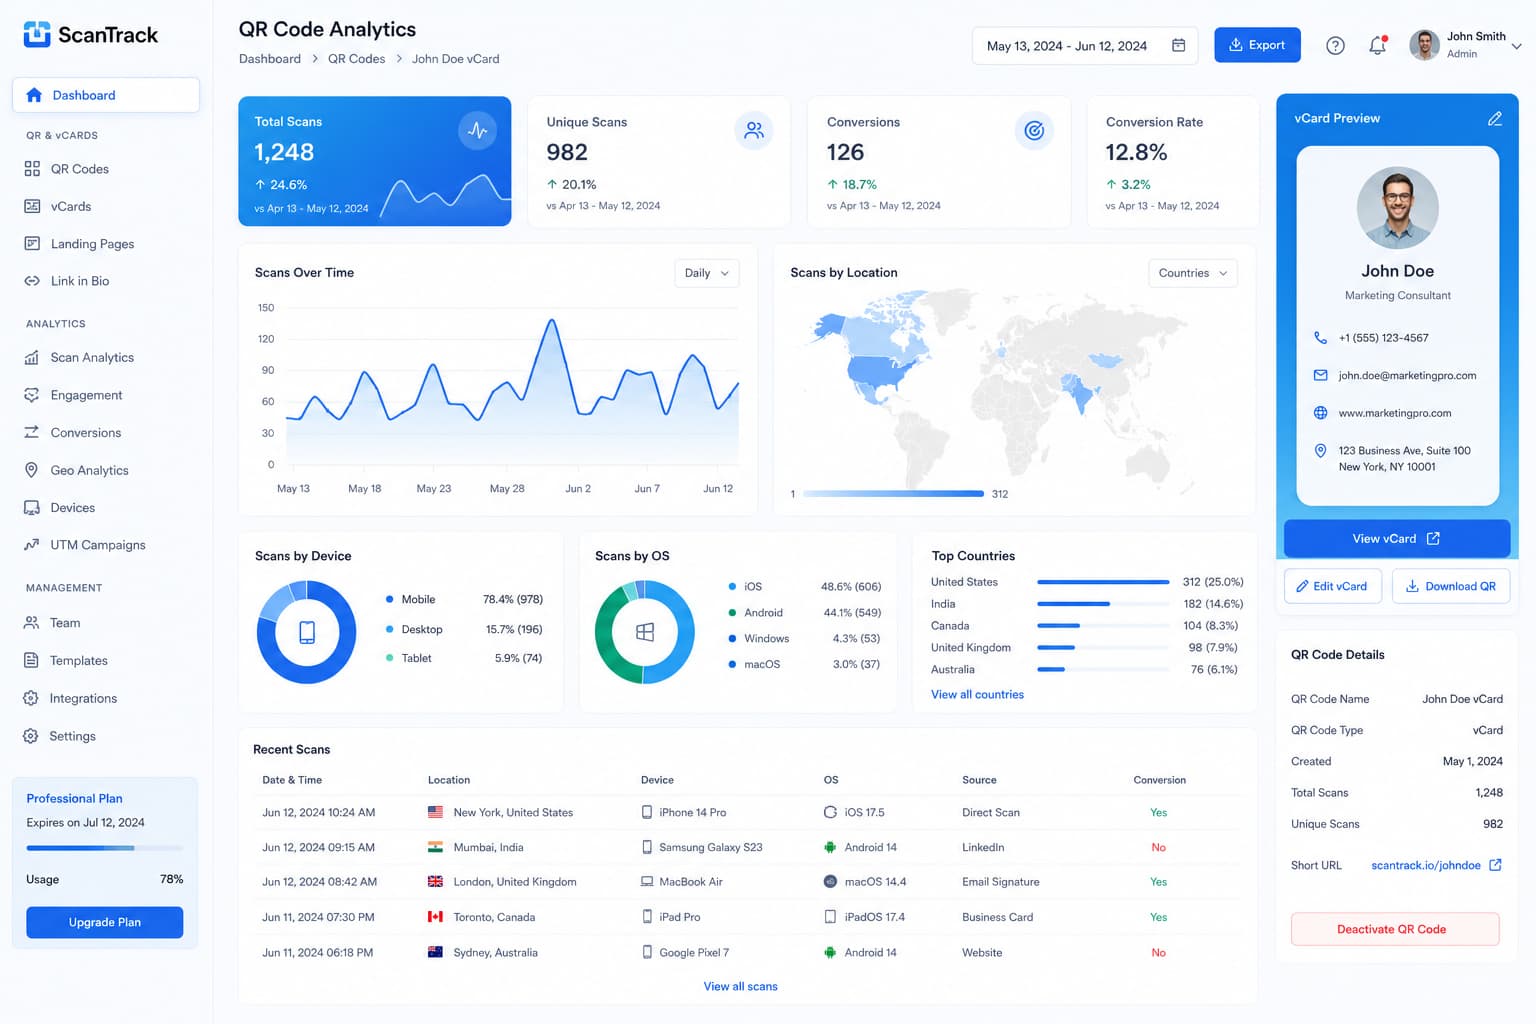Click the Export button
Screen dimensions: 1536x1024
pos(1257,45)
